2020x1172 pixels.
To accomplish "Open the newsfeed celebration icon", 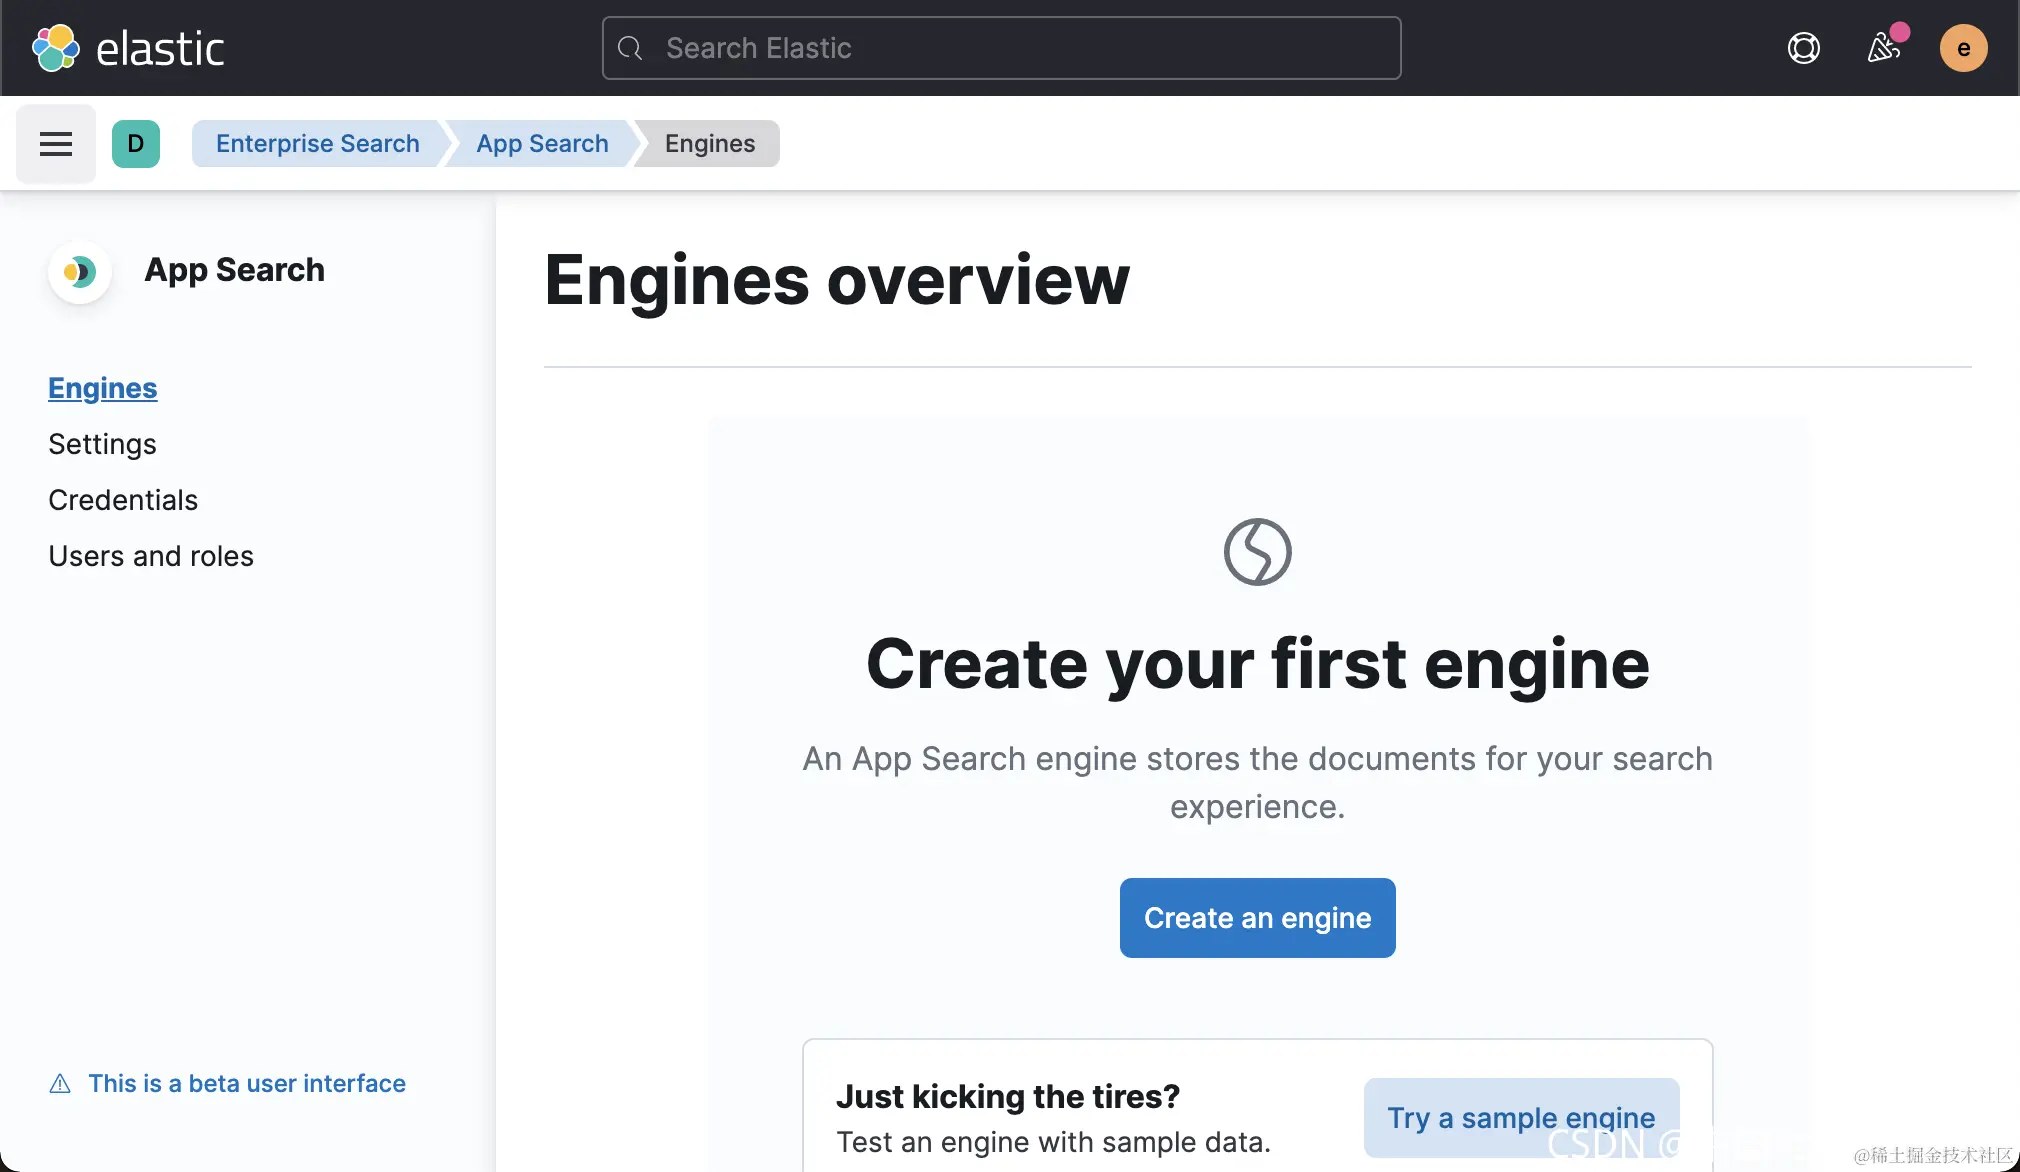I will [x=1883, y=47].
